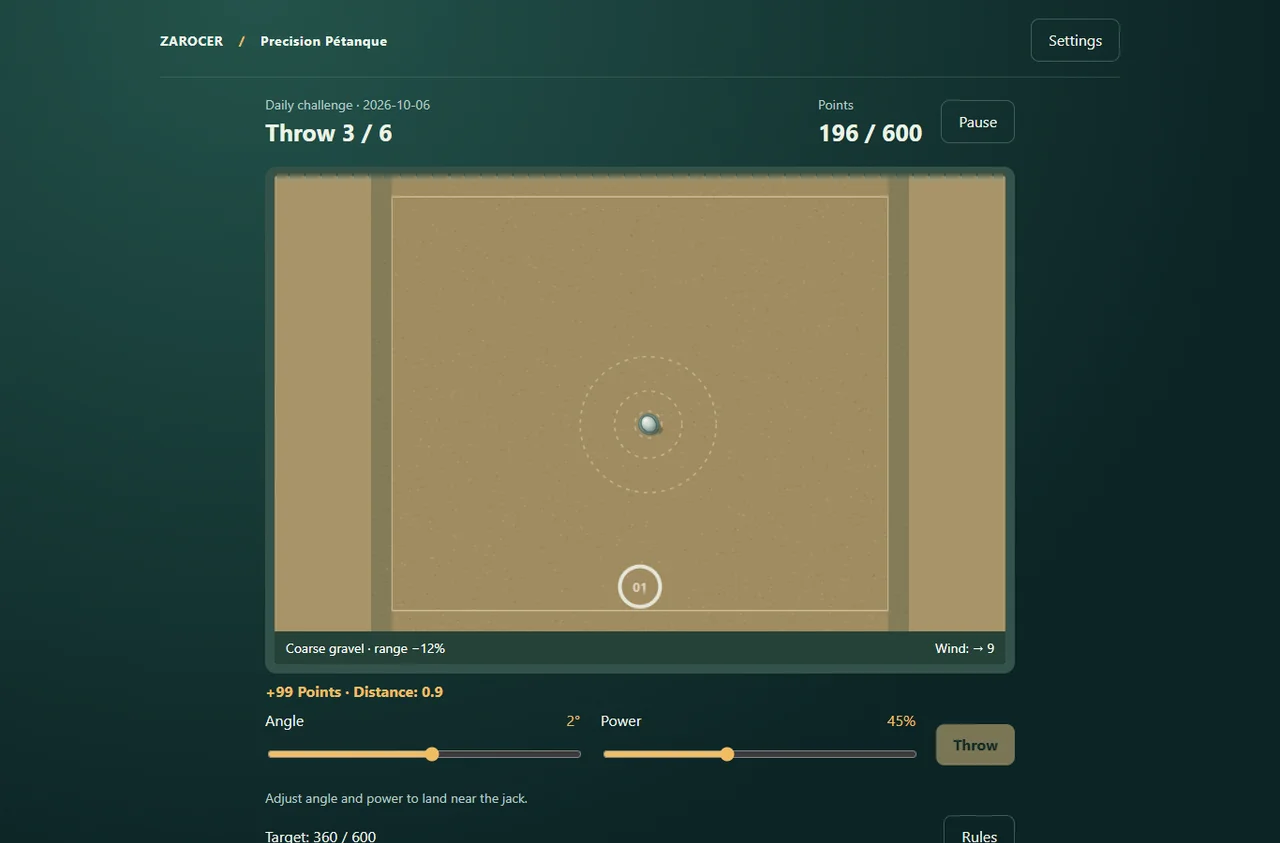Open the Rules button
Screen dimensions: 1280x843
point(979,831)
